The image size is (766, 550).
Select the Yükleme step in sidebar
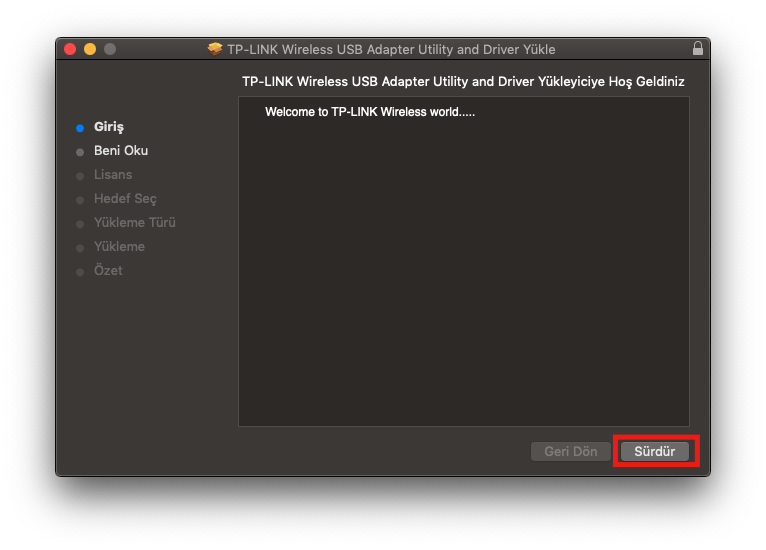point(119,247)
